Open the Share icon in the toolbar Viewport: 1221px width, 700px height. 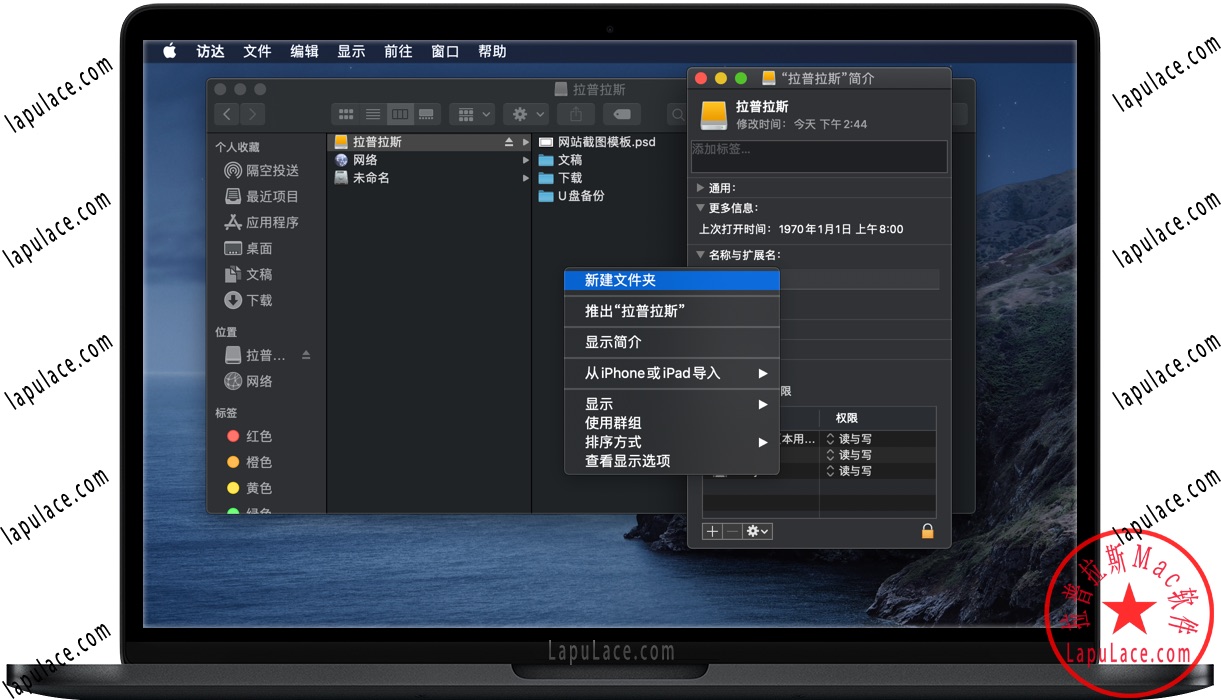(x=575, y=113)
